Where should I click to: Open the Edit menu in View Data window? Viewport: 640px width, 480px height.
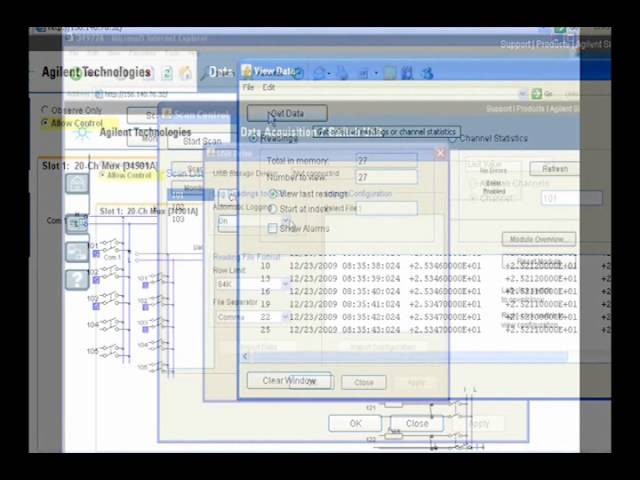point(269,87)
